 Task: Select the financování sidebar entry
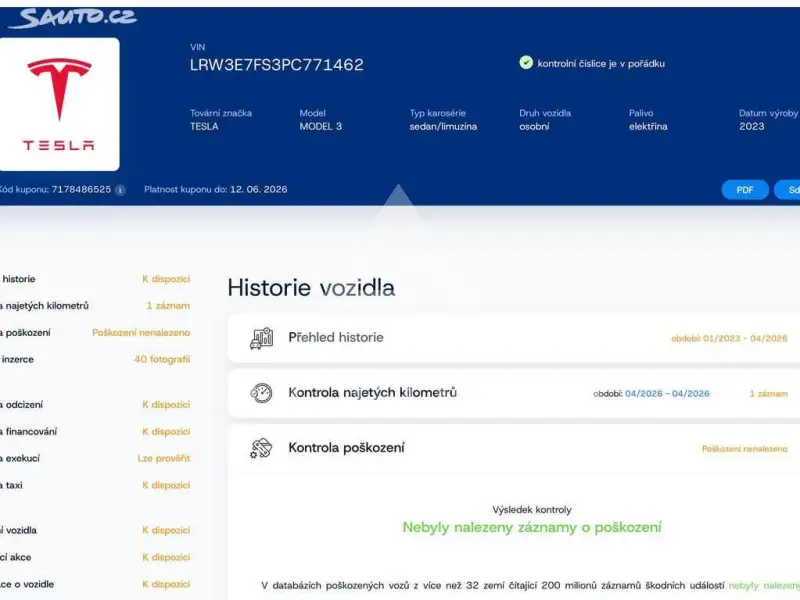click(x=95, y=432)
